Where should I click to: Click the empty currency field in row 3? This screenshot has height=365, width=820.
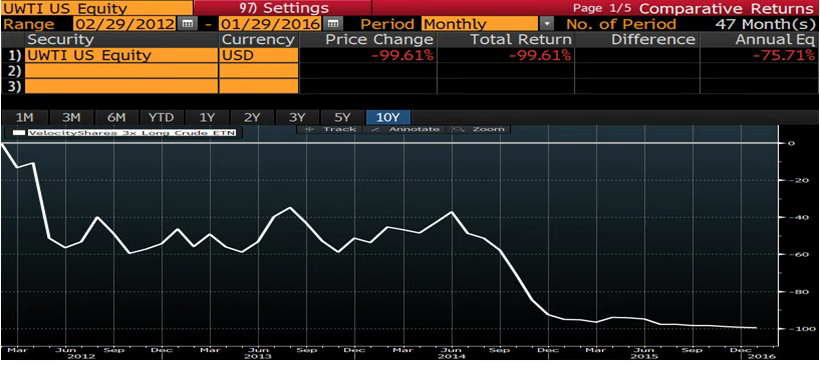tap(259, 86)
